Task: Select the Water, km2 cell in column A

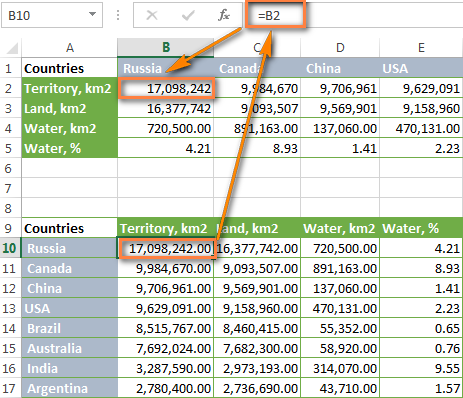Action: 69,128
